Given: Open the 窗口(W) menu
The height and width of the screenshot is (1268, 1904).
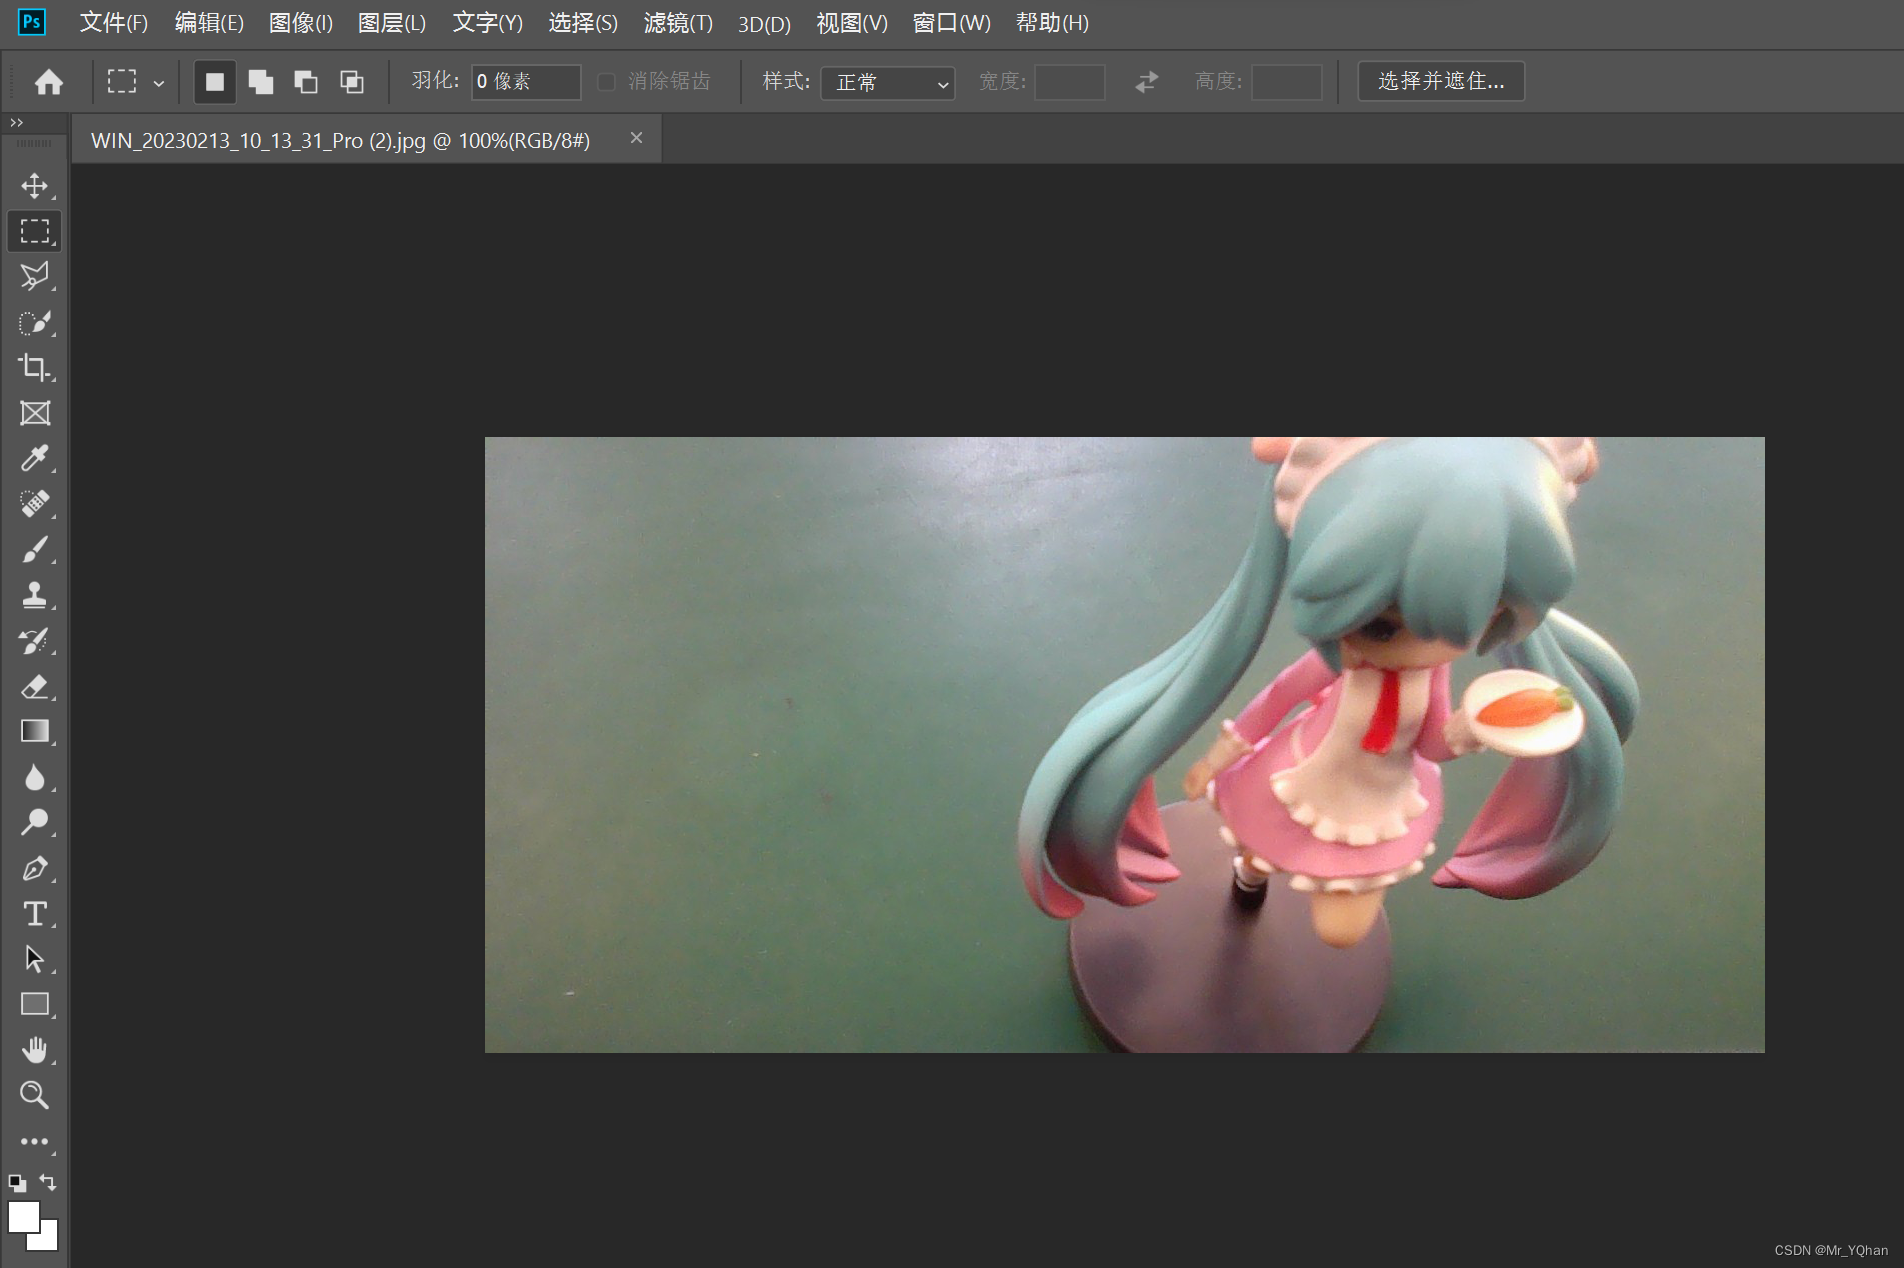Looking at the screenshot, I should click(x=951, y=23).
